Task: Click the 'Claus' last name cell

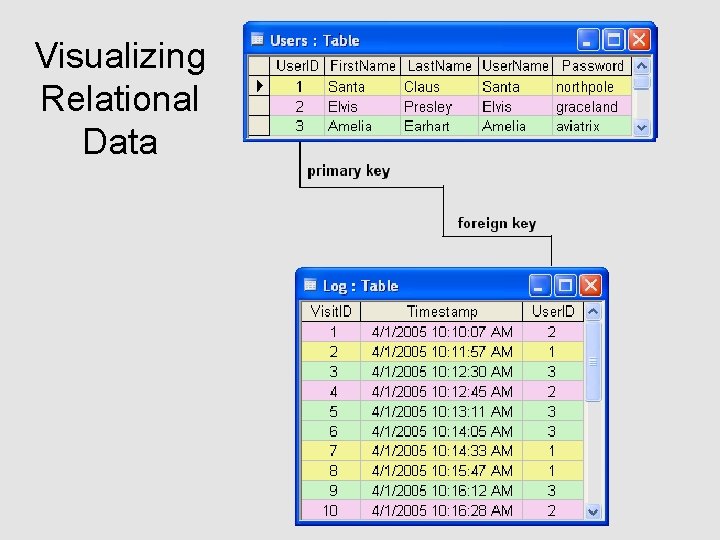Action: point(439,86)
